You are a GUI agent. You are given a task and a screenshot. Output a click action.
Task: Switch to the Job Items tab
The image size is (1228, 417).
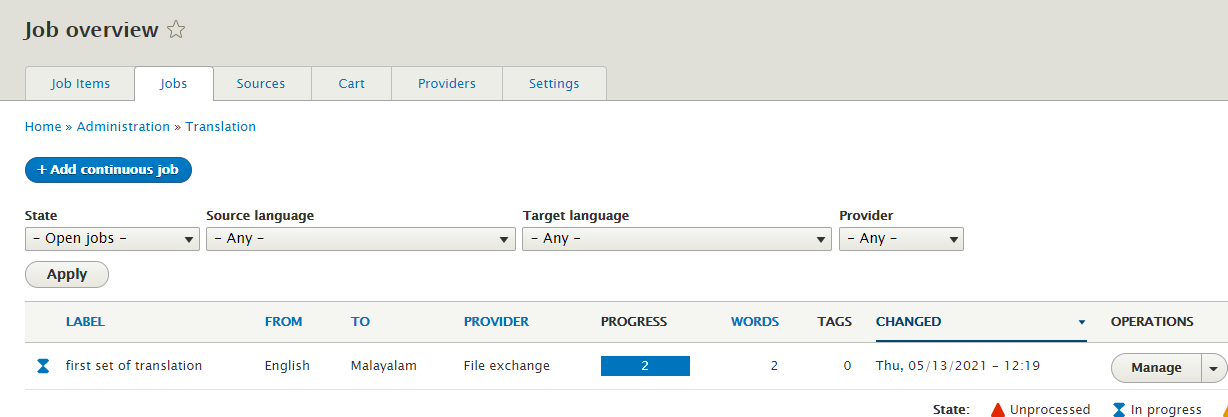(x=80, y=84)
